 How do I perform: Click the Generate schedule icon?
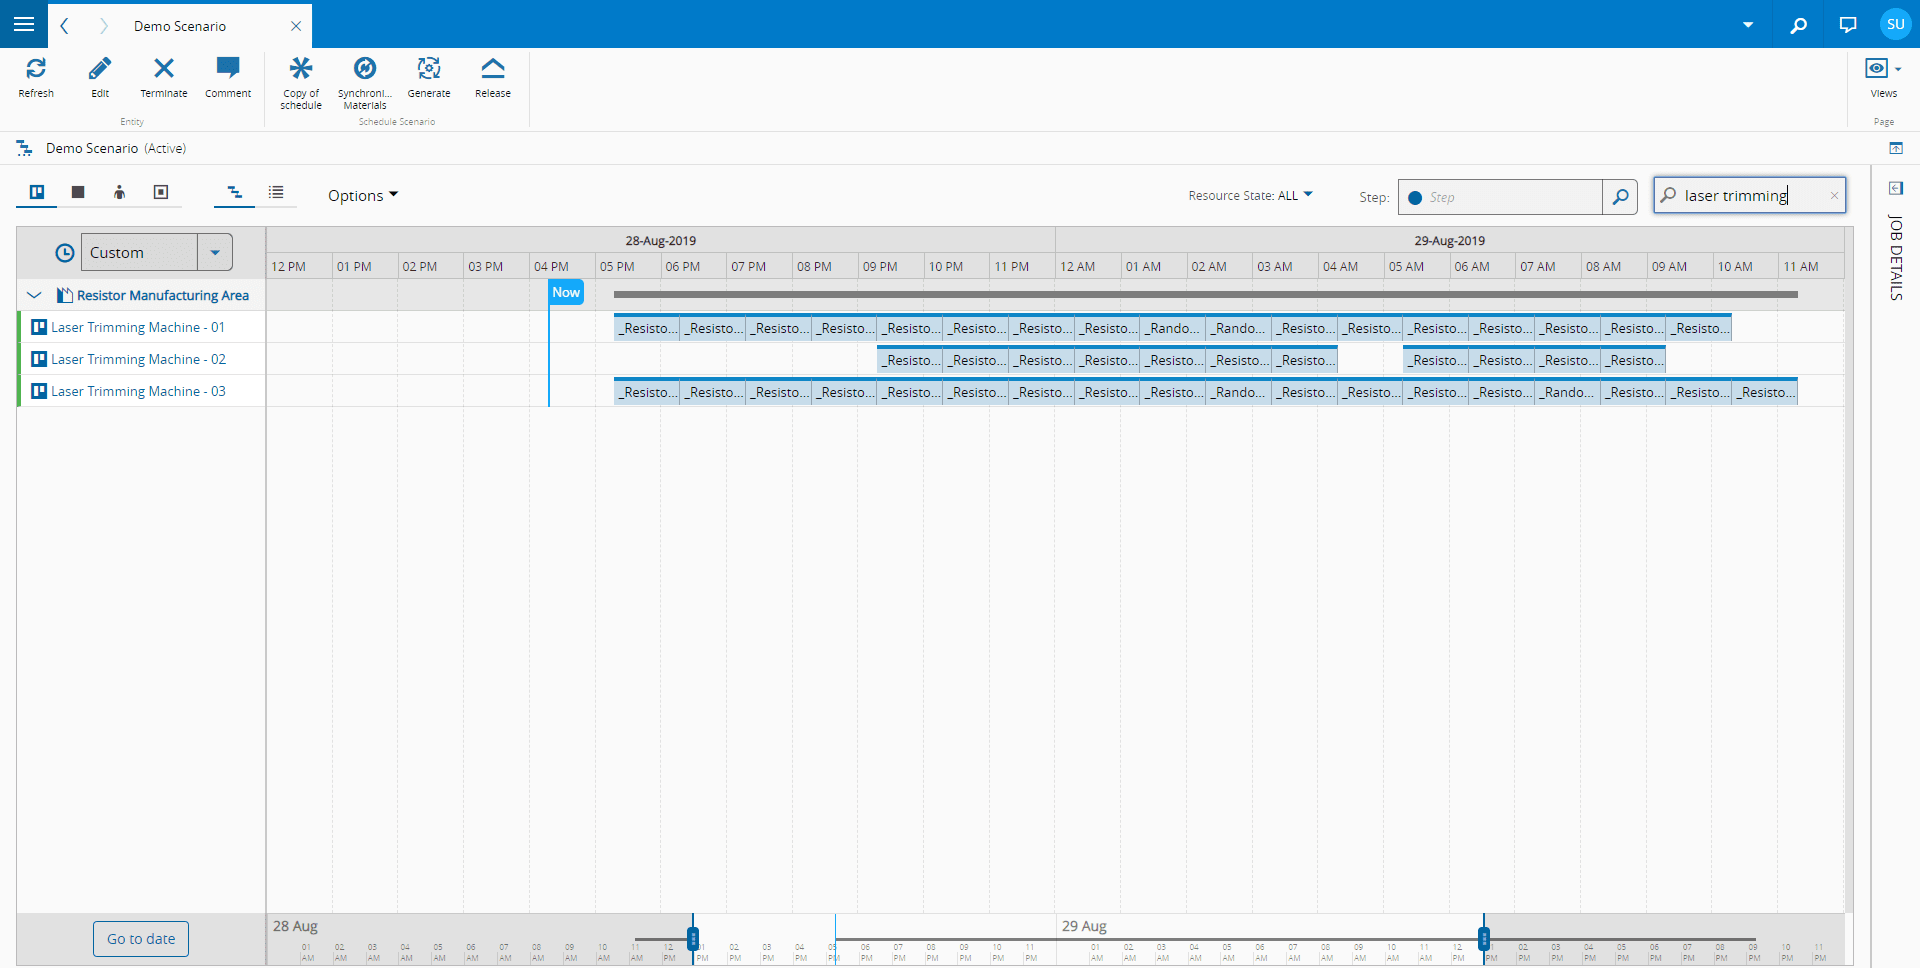click(429, 69)
